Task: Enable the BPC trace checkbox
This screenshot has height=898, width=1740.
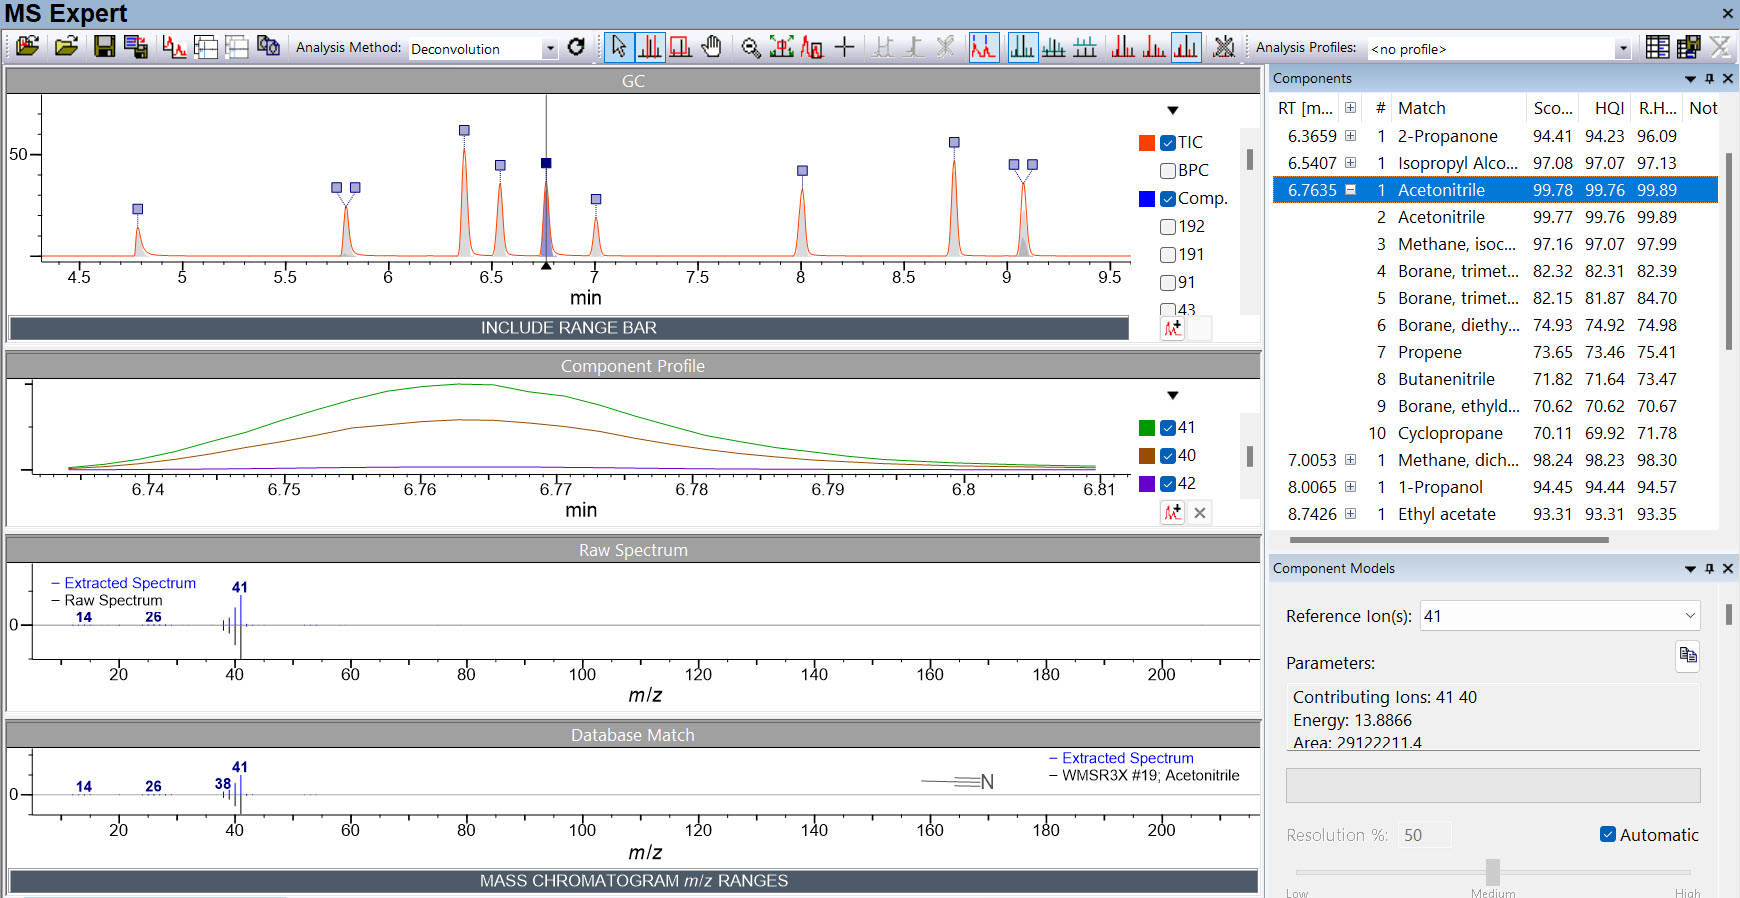Action: [1167, 171]
